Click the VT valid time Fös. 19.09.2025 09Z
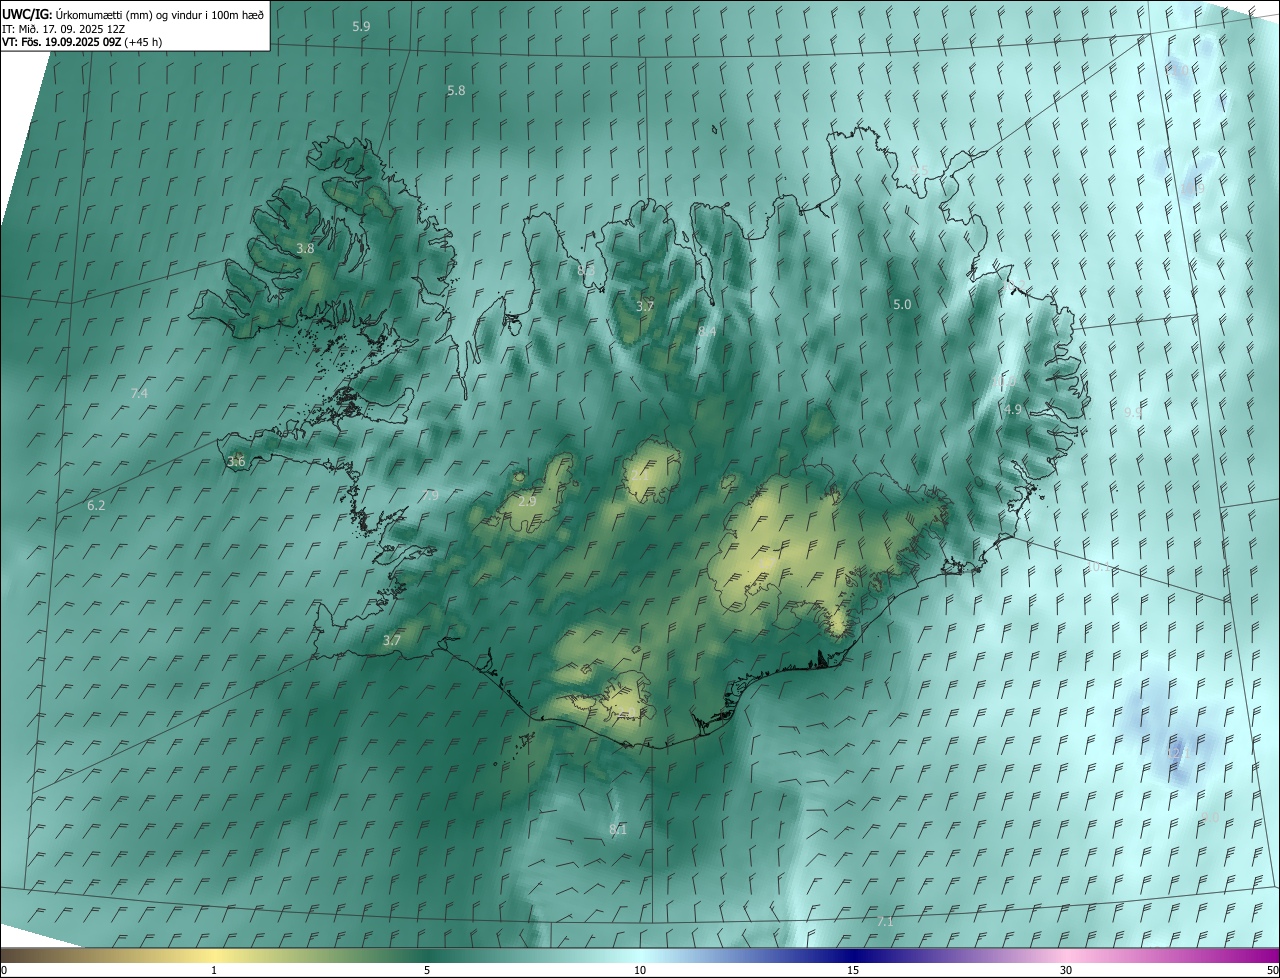This screenshot has width=1280, height=978. [x=82, y=42]
